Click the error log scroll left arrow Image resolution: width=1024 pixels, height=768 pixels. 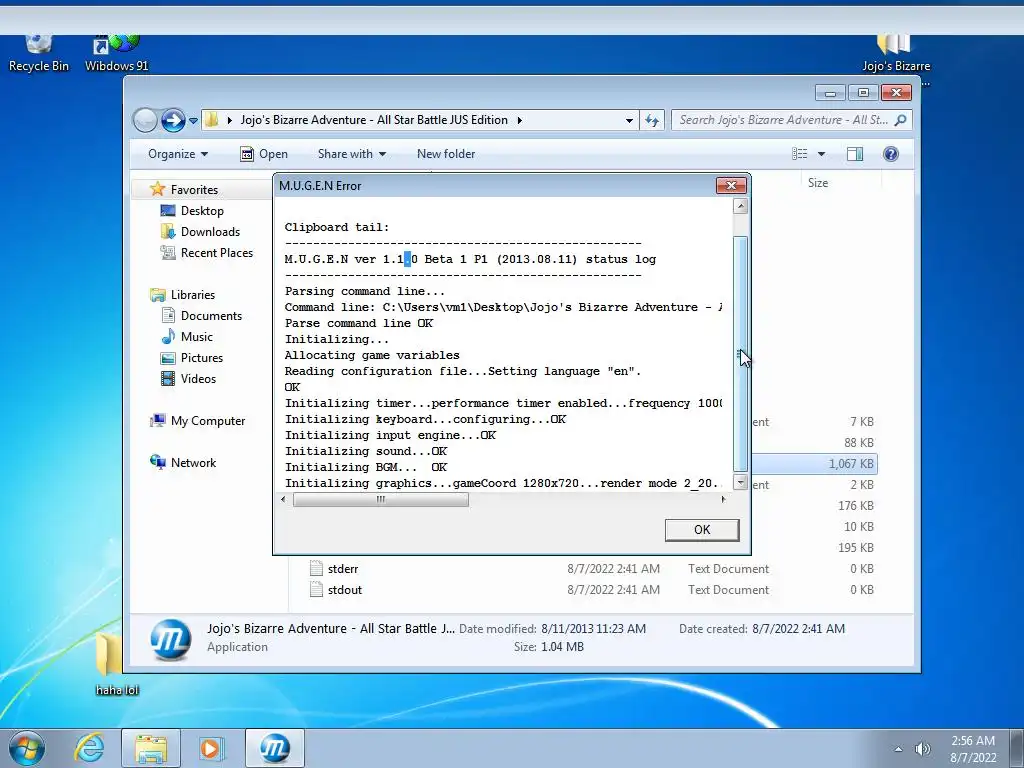pyautogui.click(x=283, y=500)
